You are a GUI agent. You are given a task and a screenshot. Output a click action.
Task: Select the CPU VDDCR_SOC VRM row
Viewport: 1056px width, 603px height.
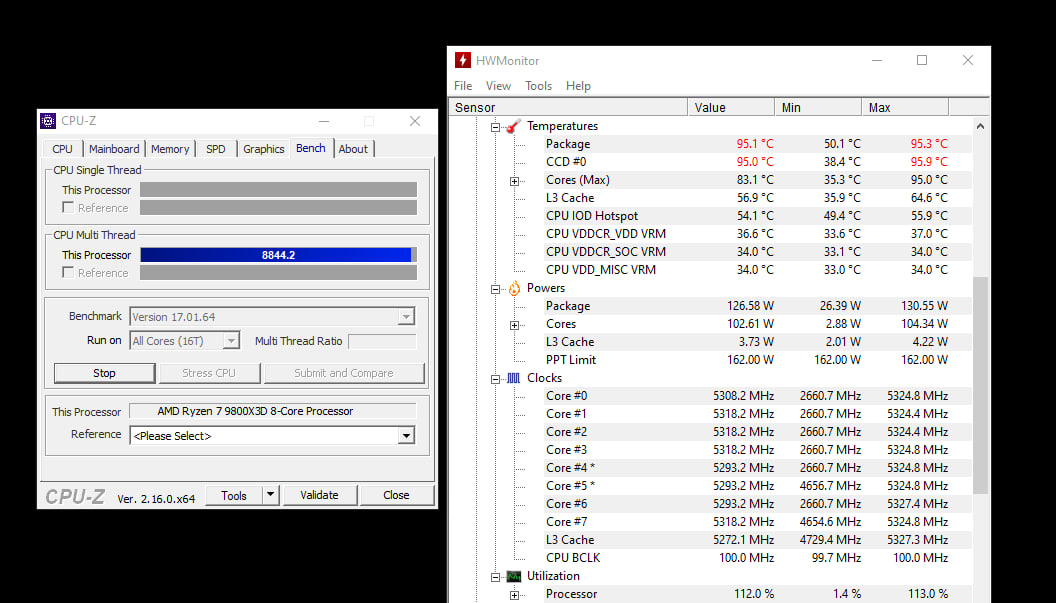pyautogui.click(x=757, y=252)
